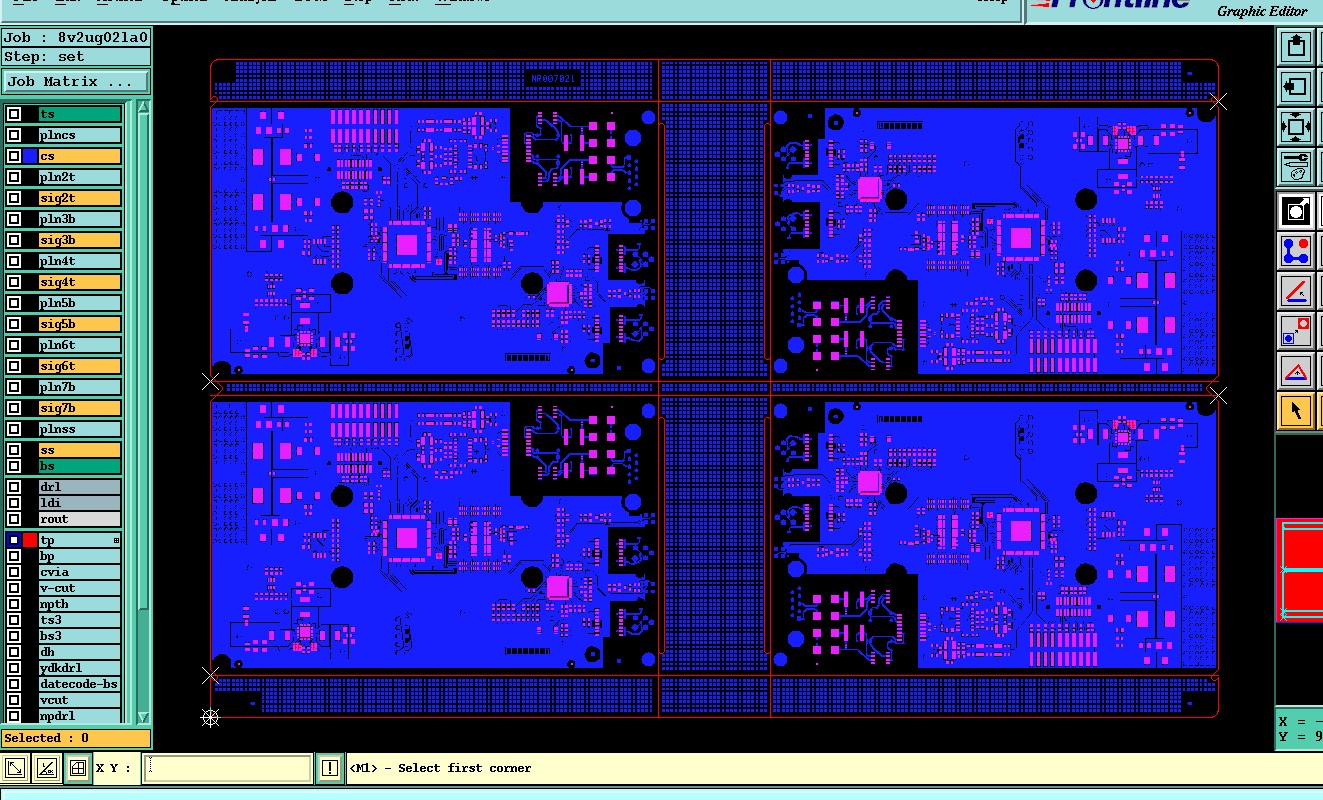
Task: Select the plnss layer name
Action: (x=80, y=429)
